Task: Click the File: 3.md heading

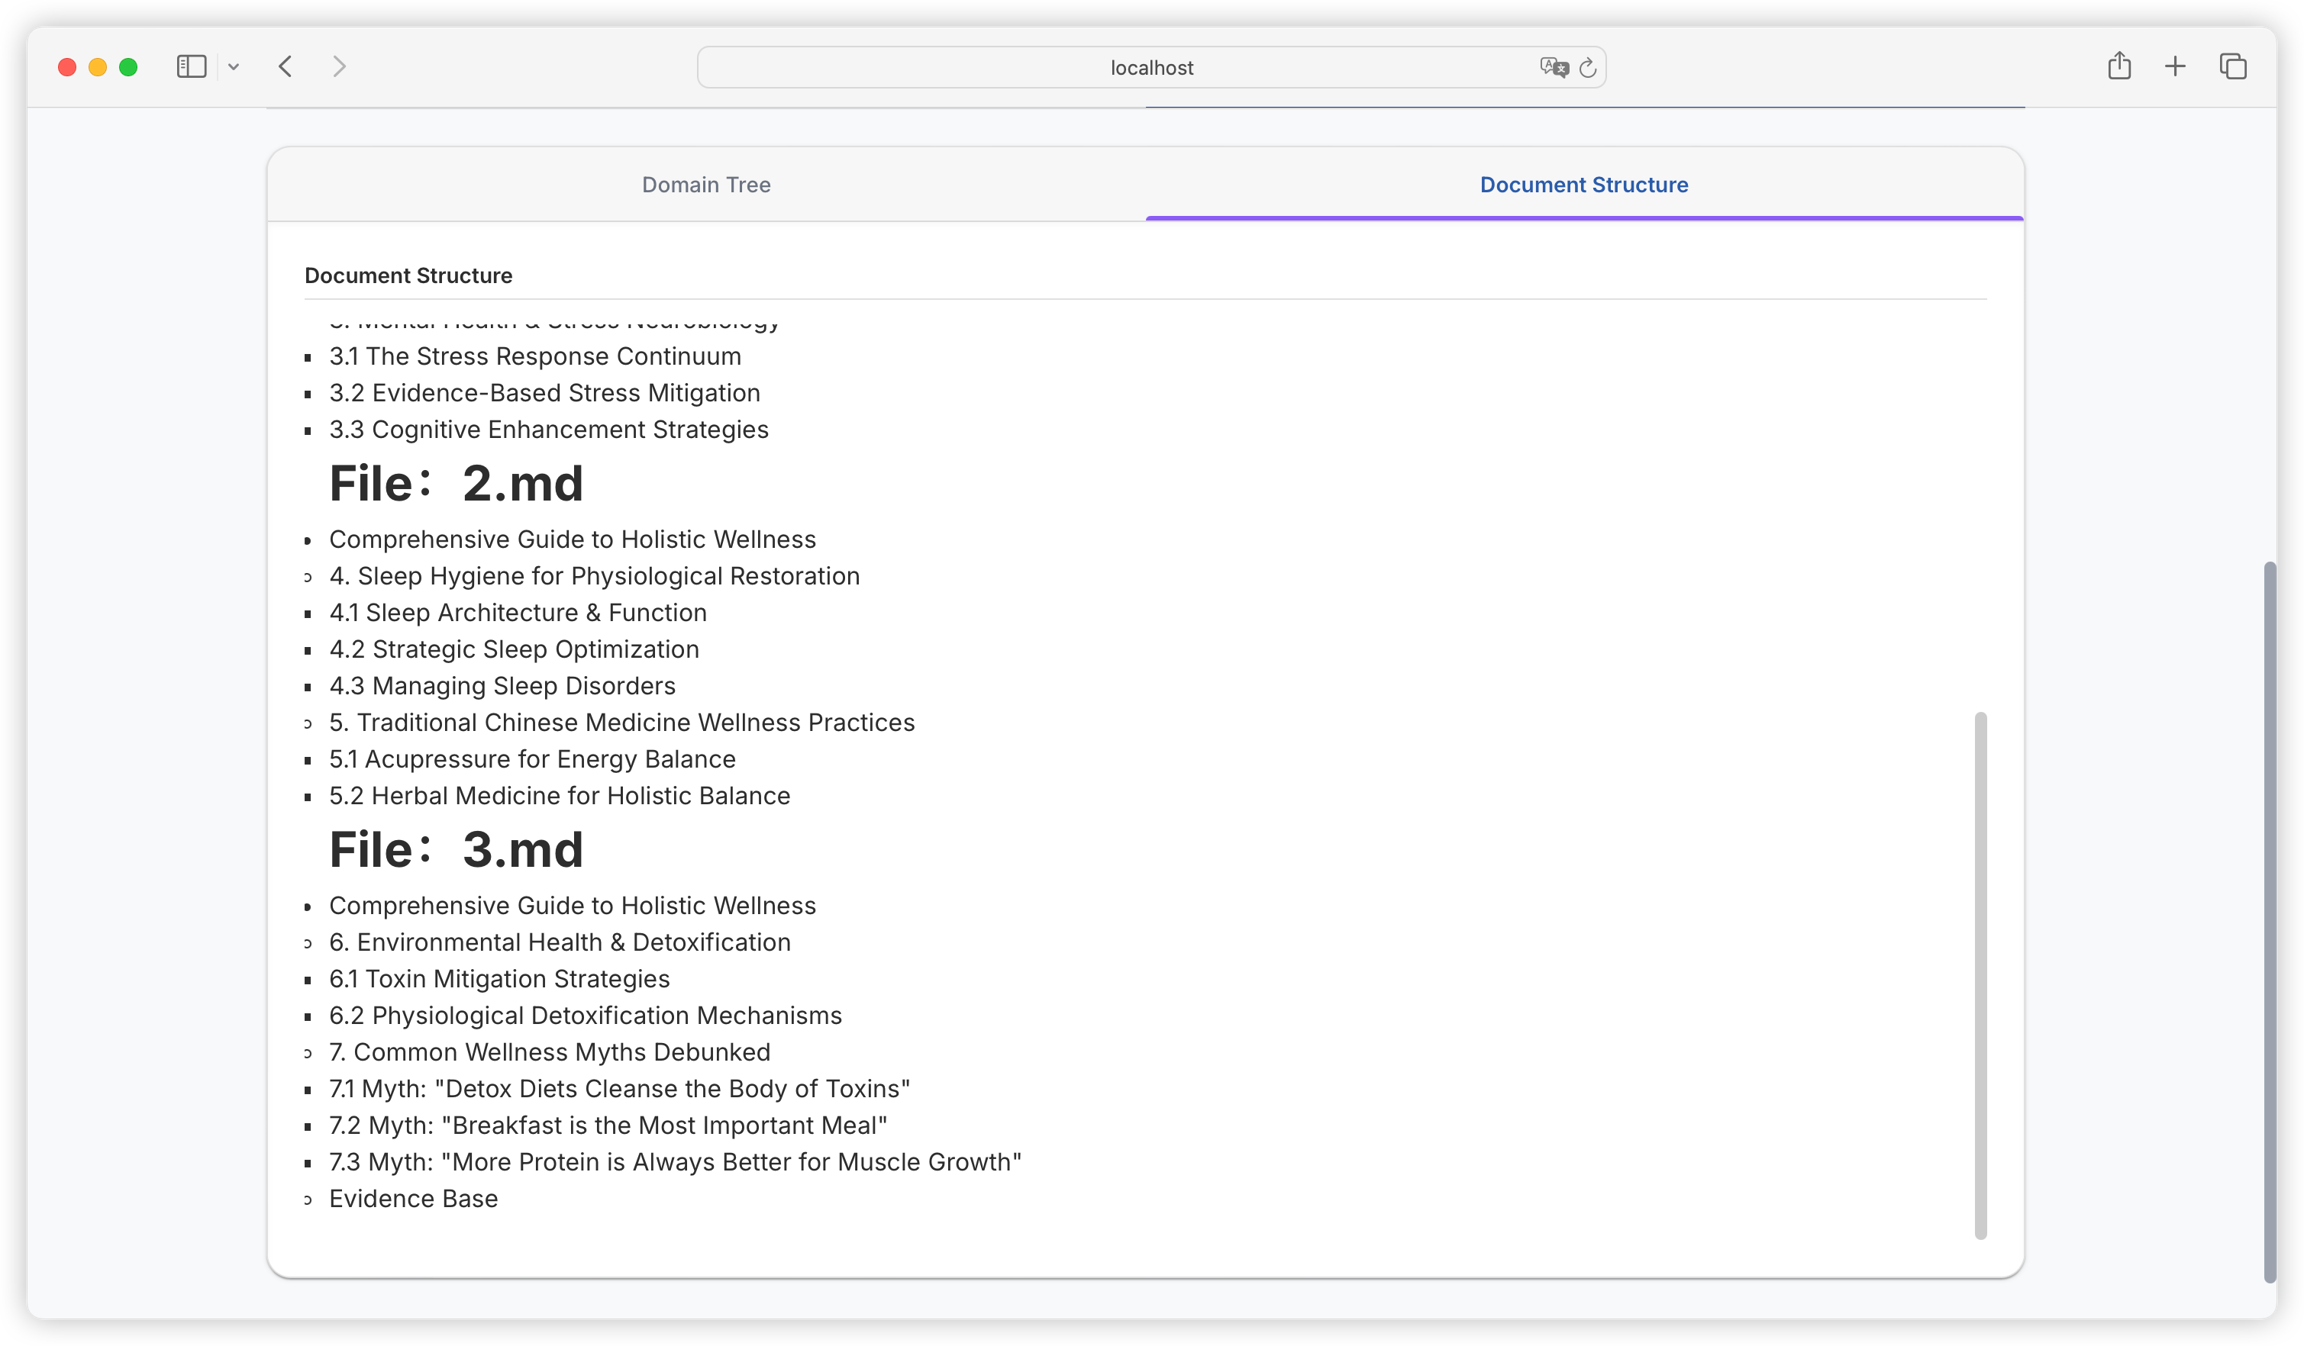Action: 456,850
